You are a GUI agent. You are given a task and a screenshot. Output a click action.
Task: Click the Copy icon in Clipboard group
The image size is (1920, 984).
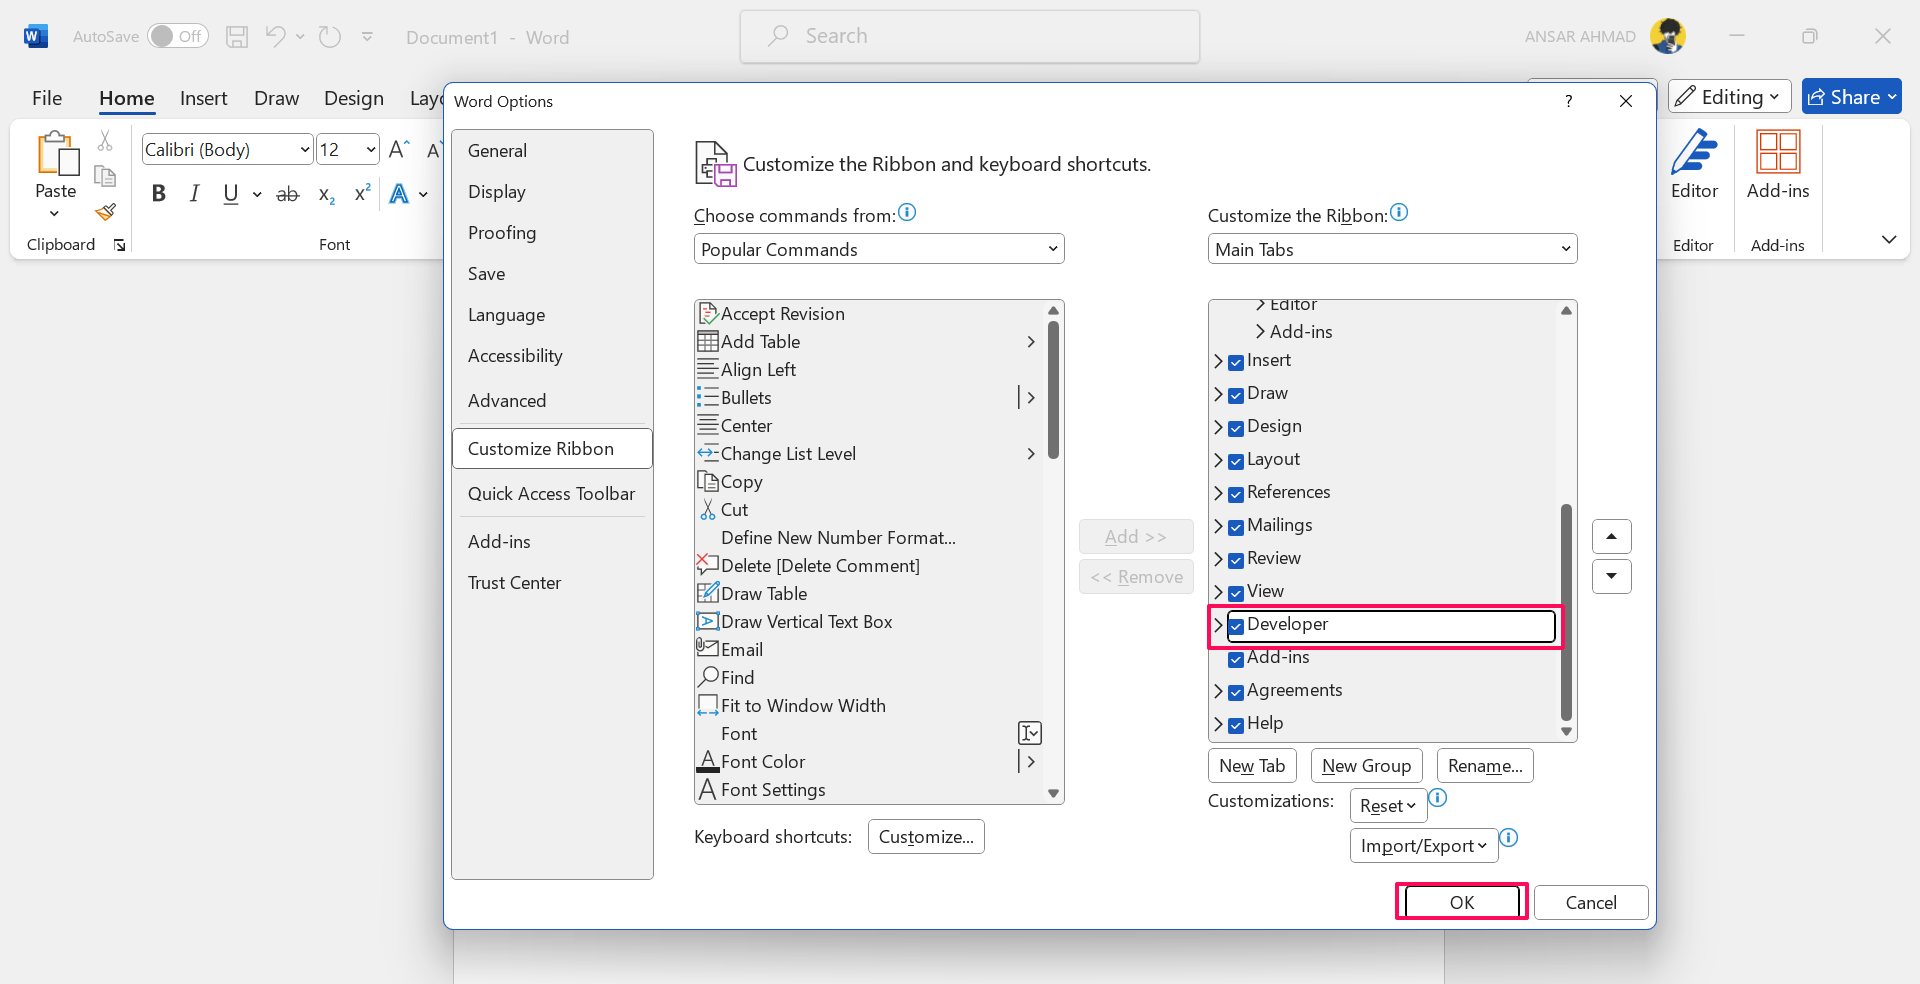[105, 176]
